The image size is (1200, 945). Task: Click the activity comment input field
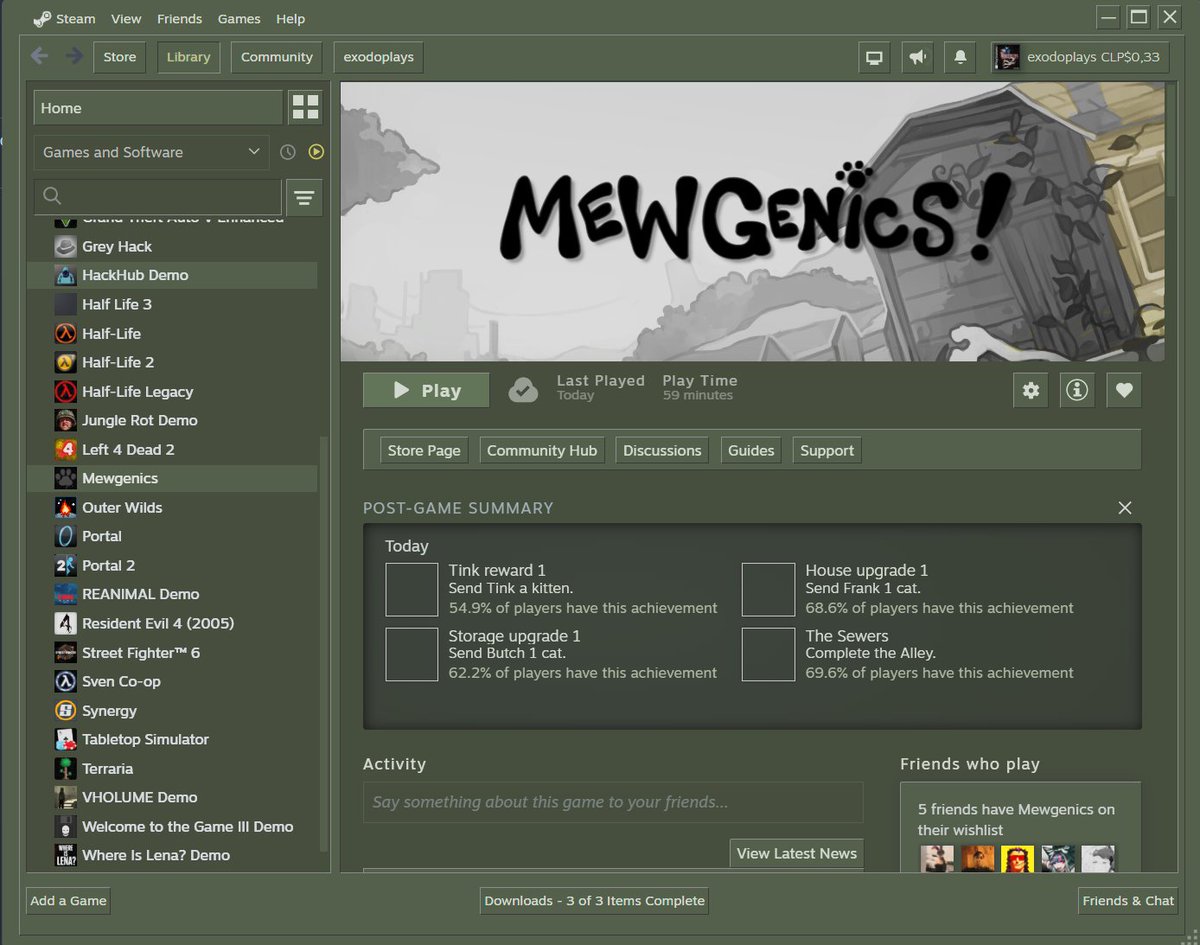tap(613, 802)
